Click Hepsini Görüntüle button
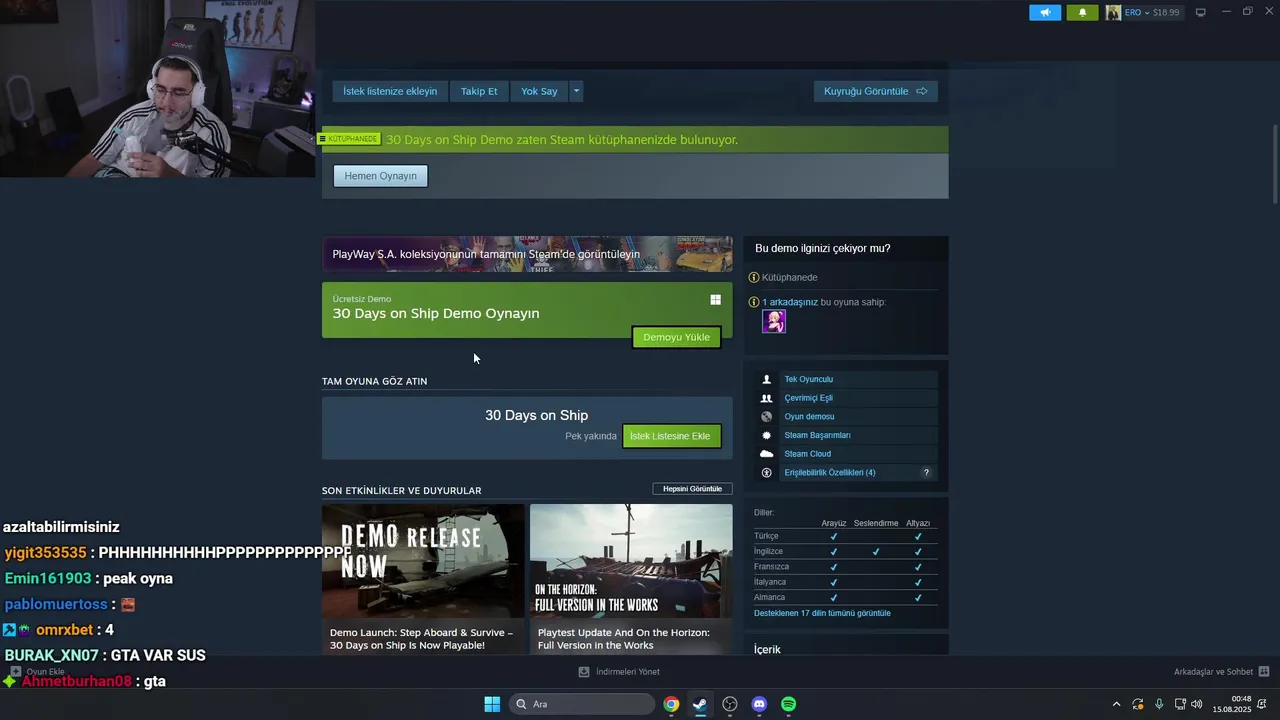The image size is (1280, 720). tap(692, 489)
